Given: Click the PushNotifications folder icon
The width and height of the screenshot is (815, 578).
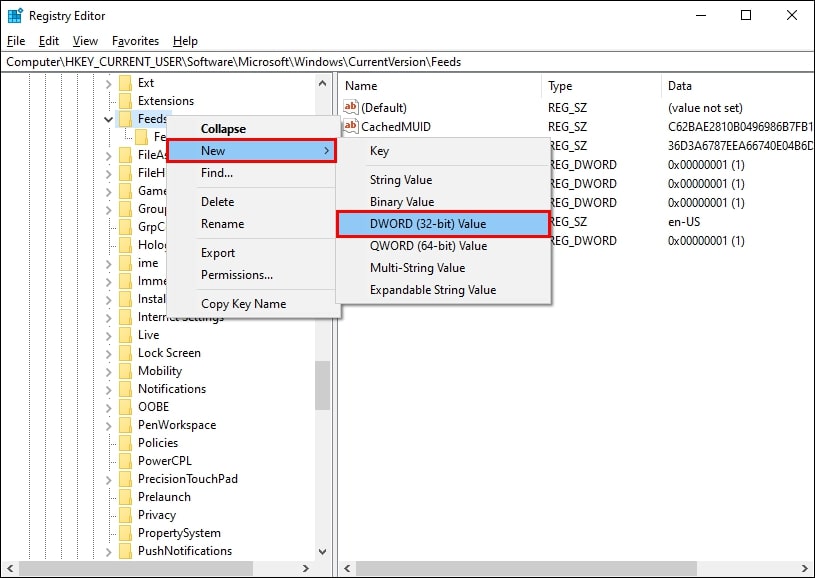Looking at the screenshot, I should [125, 551].
